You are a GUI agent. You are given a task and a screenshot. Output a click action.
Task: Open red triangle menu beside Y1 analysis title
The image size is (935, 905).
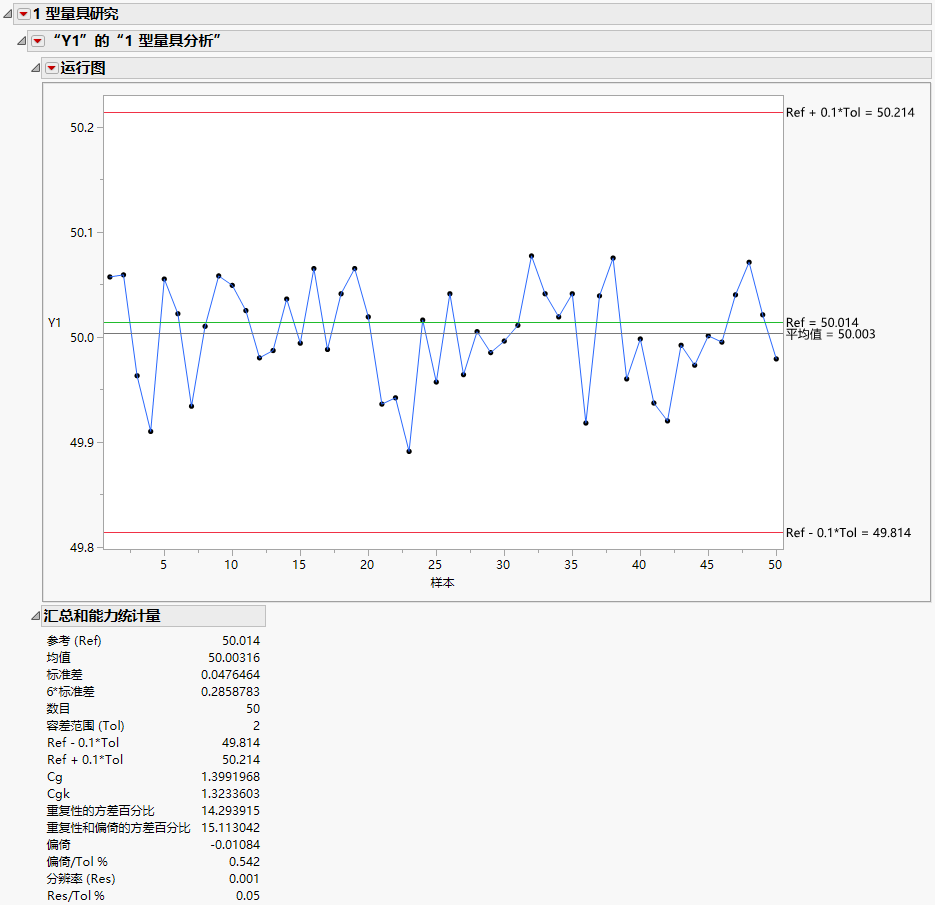pos(38,38)
